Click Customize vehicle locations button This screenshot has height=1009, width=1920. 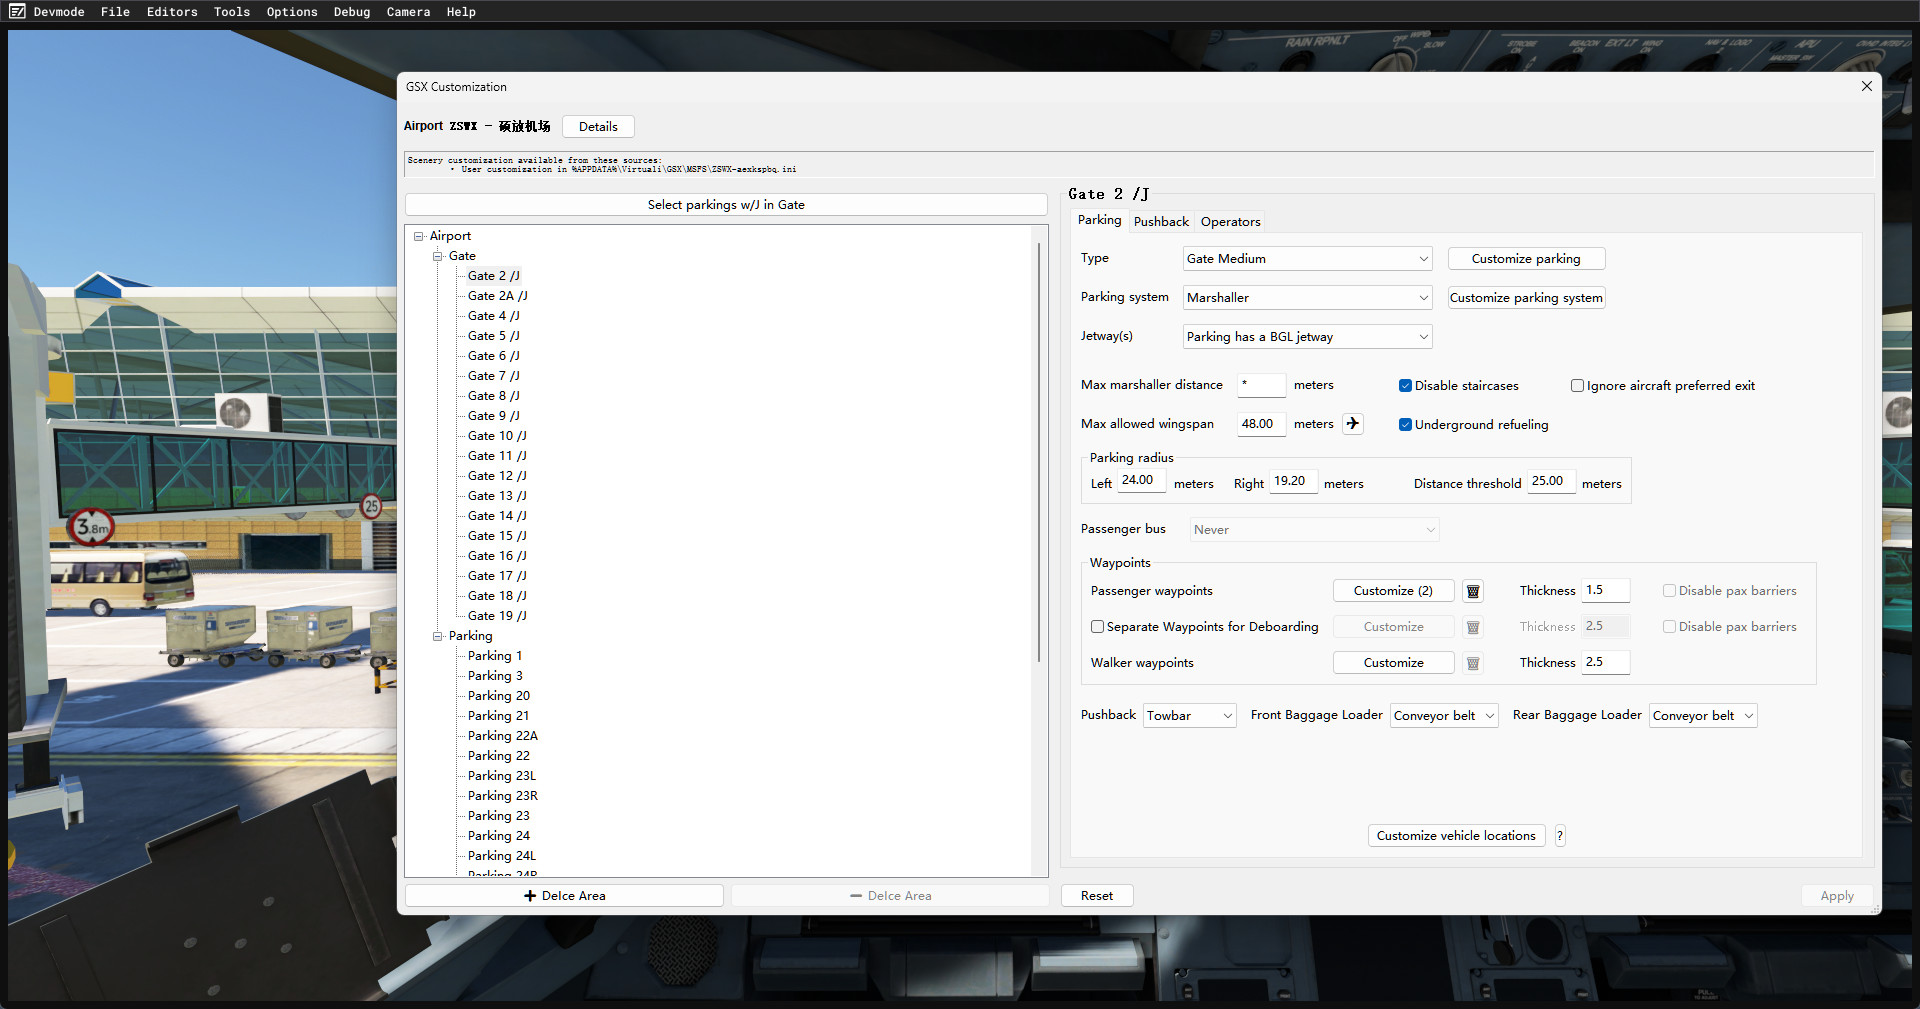[1456, 836]
